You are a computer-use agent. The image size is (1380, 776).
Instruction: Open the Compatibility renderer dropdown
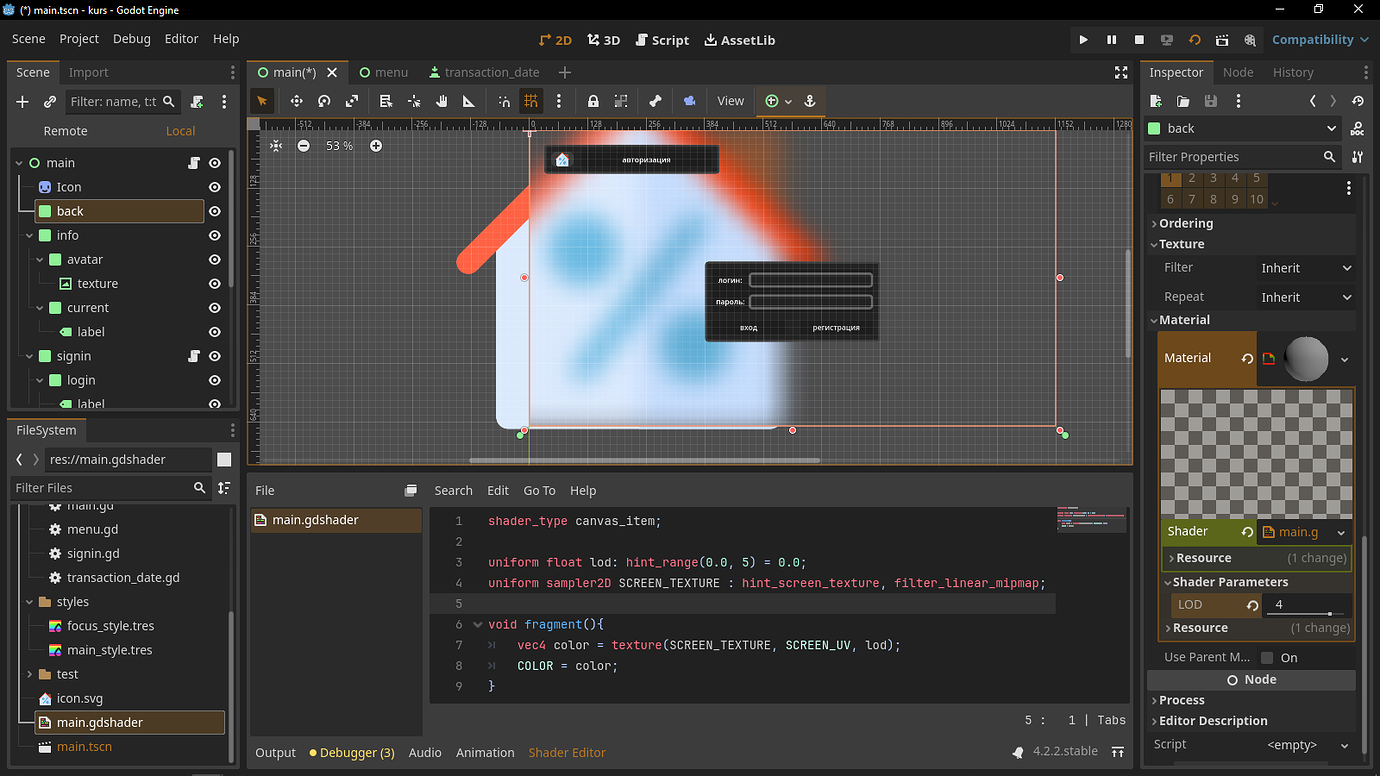1320,40
